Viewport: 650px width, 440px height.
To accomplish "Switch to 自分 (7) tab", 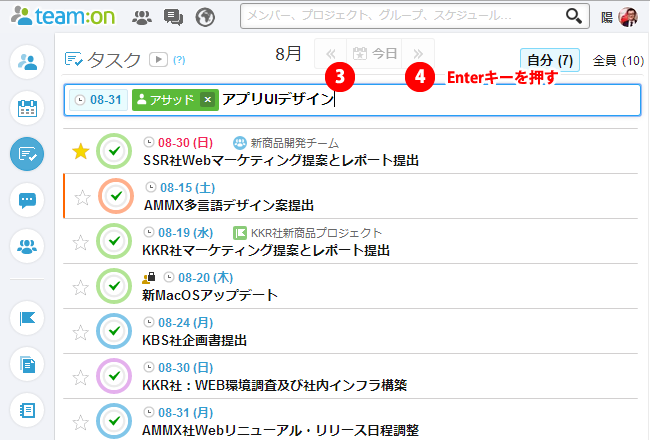I will click(550, 61).
